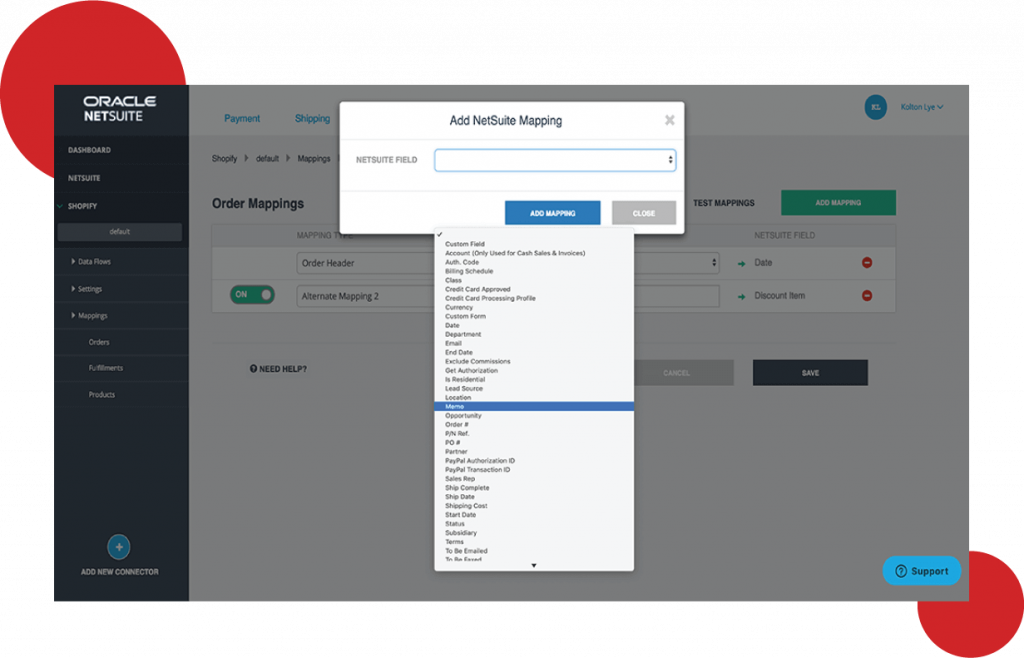Open the Payment tab

[x=242, y=118]
